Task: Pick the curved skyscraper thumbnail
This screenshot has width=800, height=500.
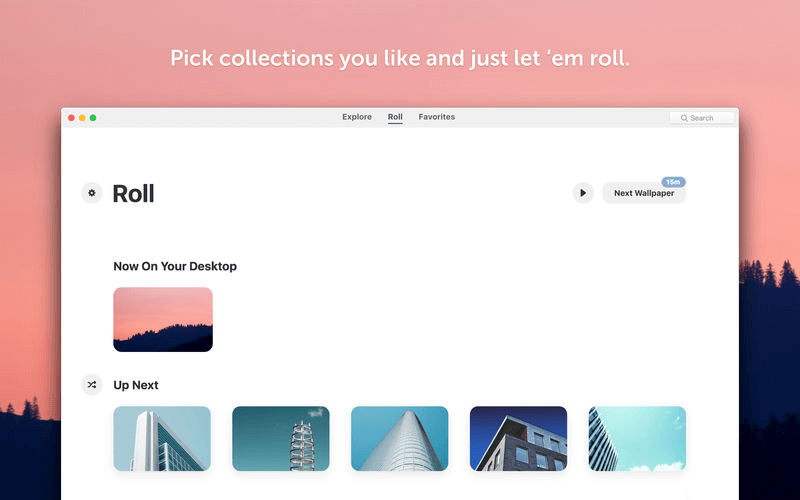Action: (x=399, y=438)
